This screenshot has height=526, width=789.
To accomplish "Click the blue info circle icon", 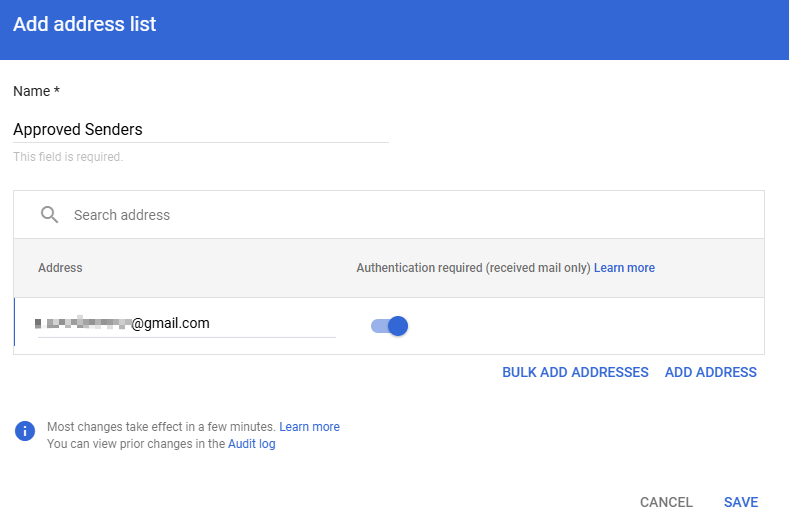I will pyautogui.click(x=25, y=430).
